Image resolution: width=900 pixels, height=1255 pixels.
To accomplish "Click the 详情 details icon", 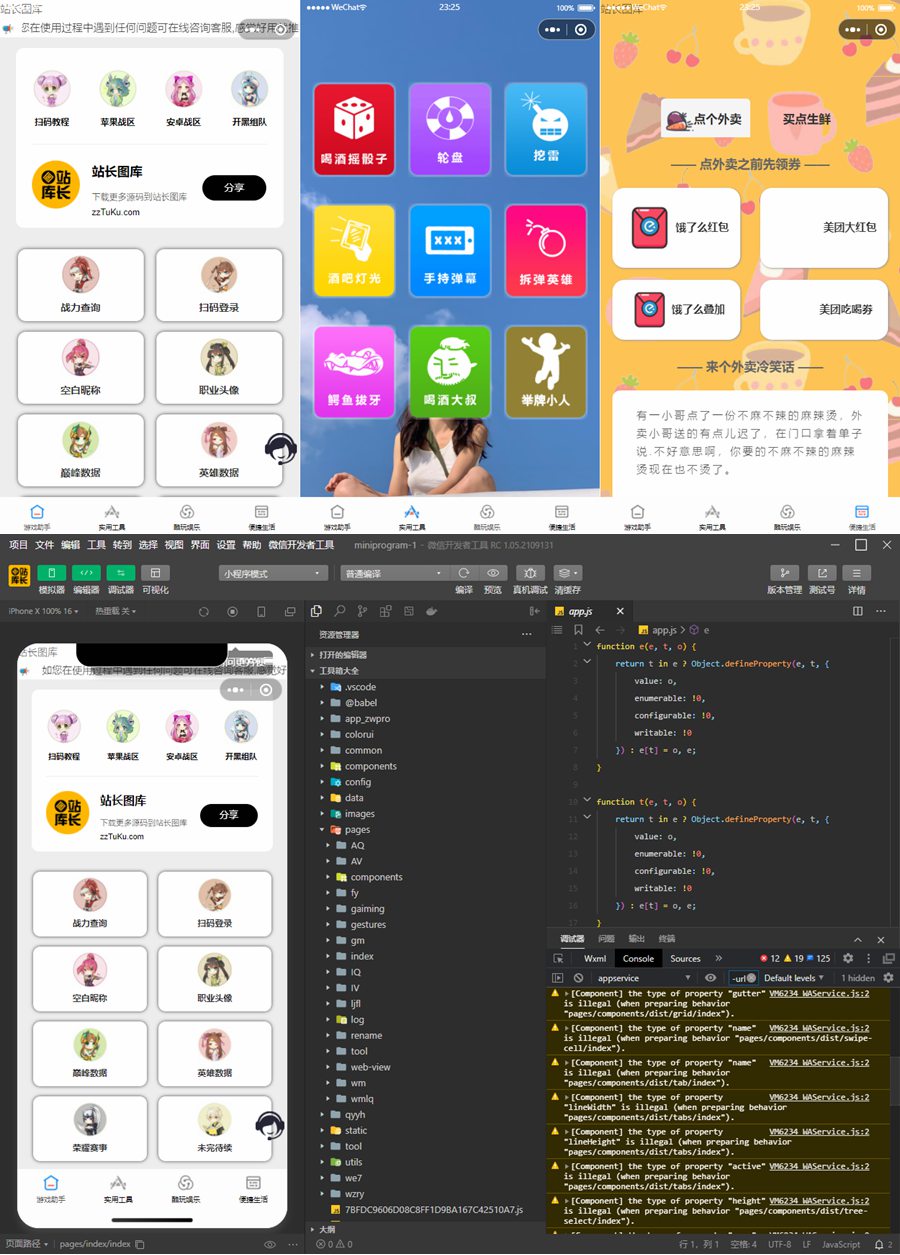I will (x=856, y=573).
